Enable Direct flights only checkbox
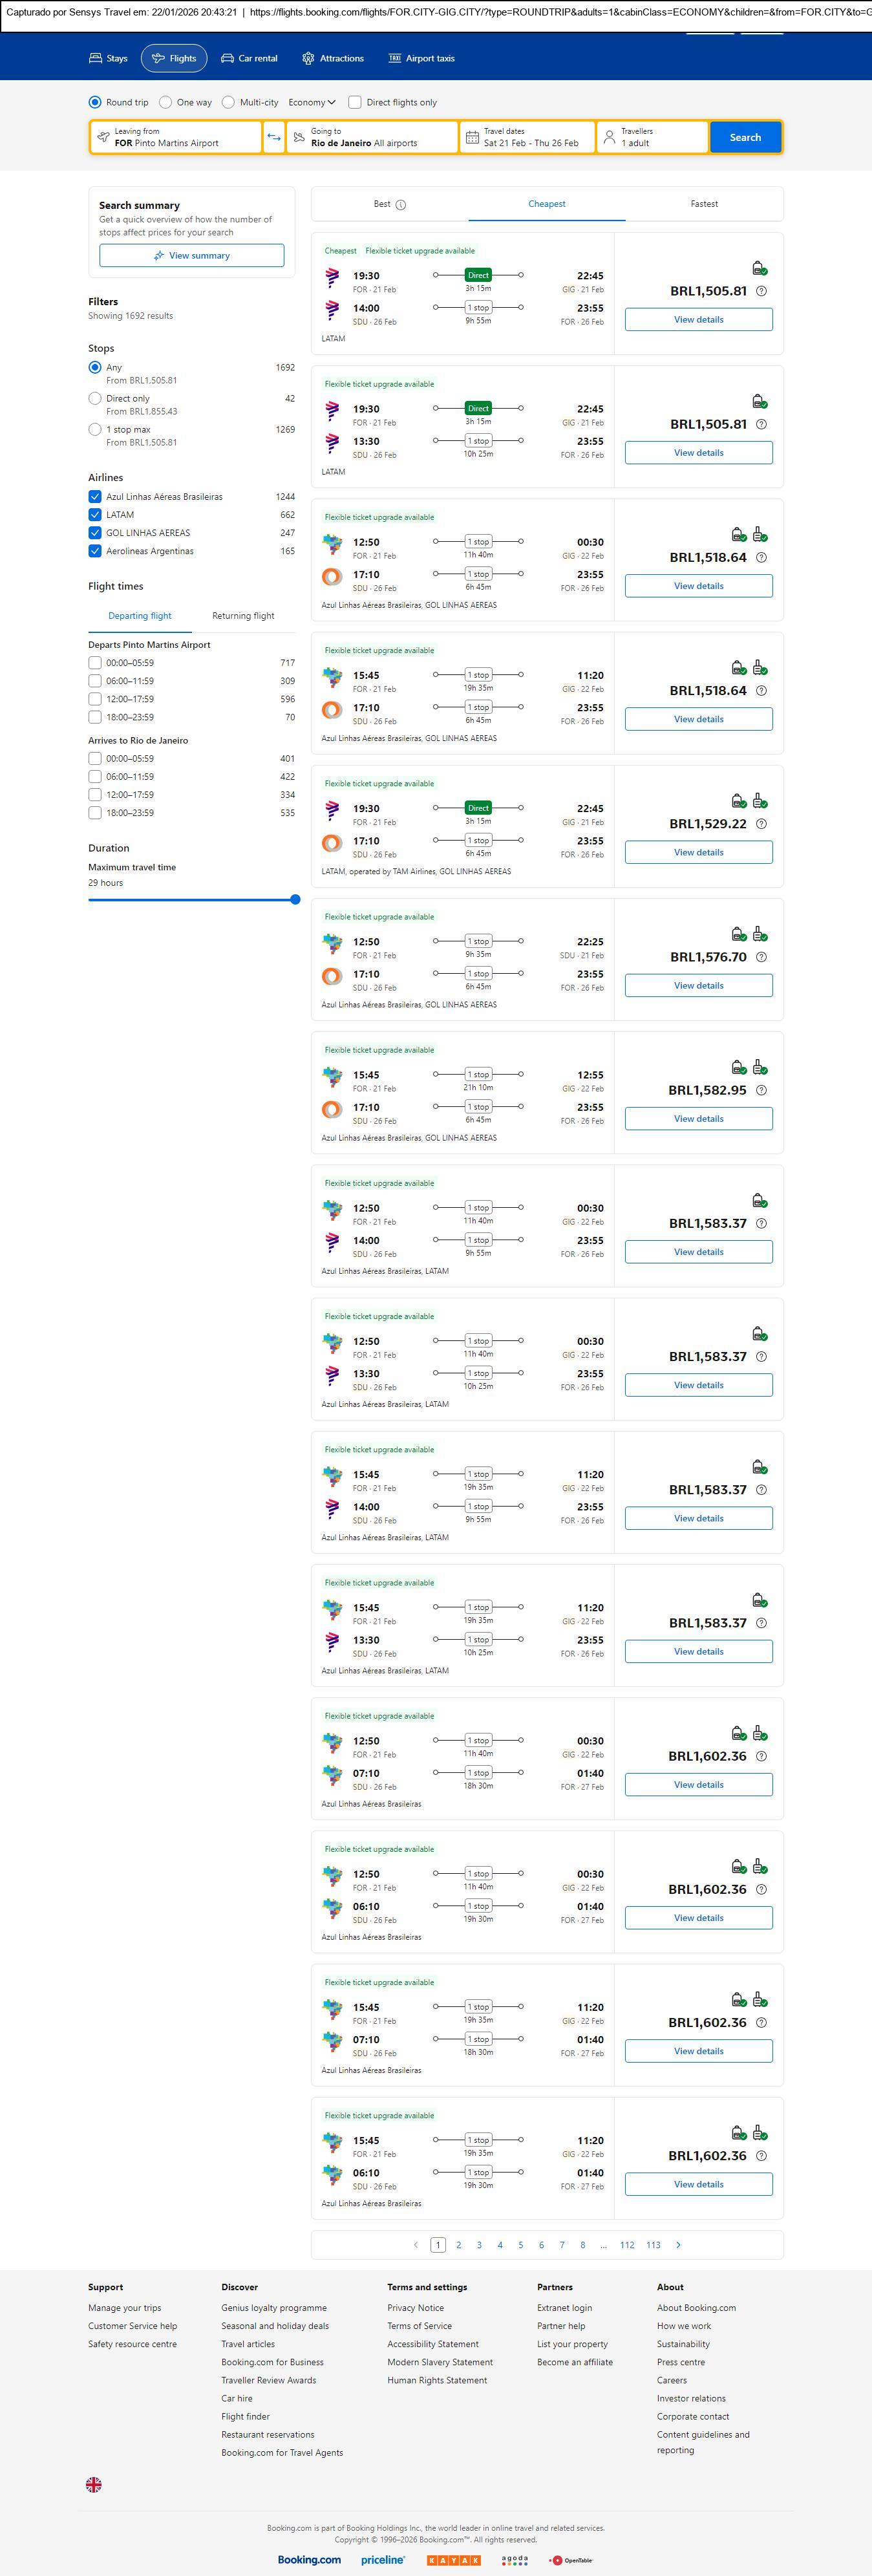The image size is (872, 2576). 355,102
